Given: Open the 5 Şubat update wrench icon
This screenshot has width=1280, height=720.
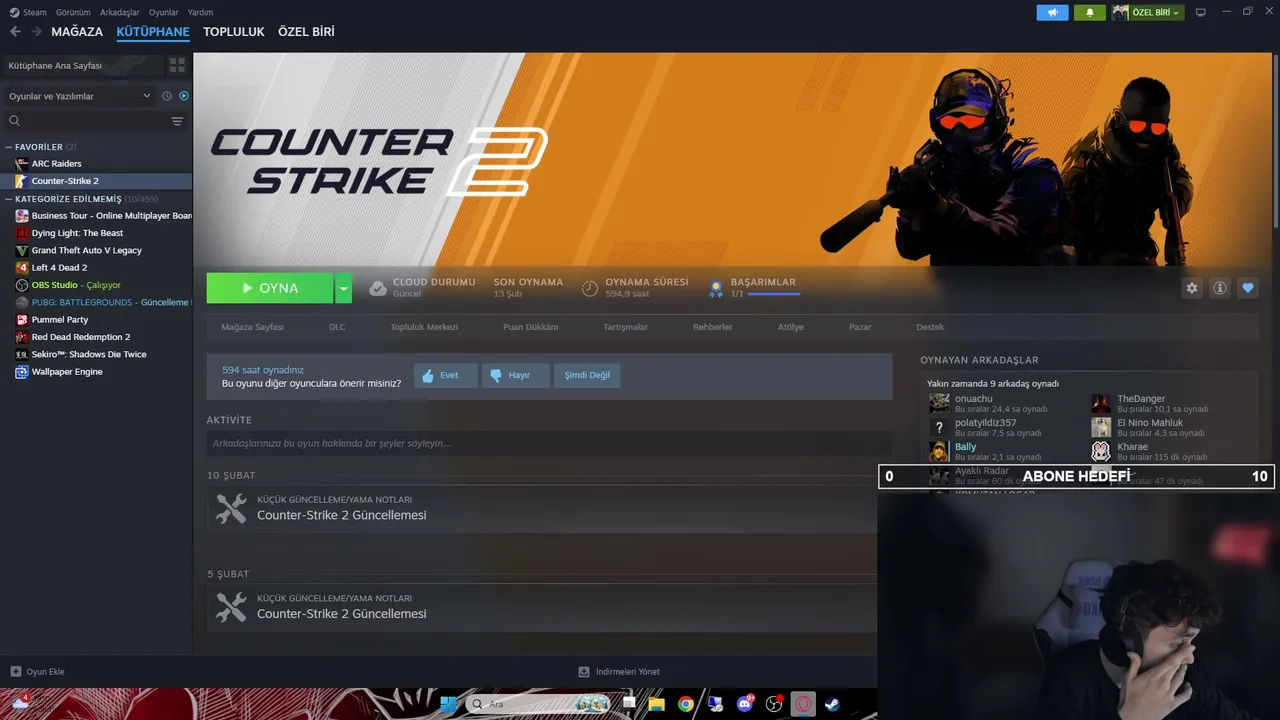Looking at the screenshot, I should [x=231, y=607].
